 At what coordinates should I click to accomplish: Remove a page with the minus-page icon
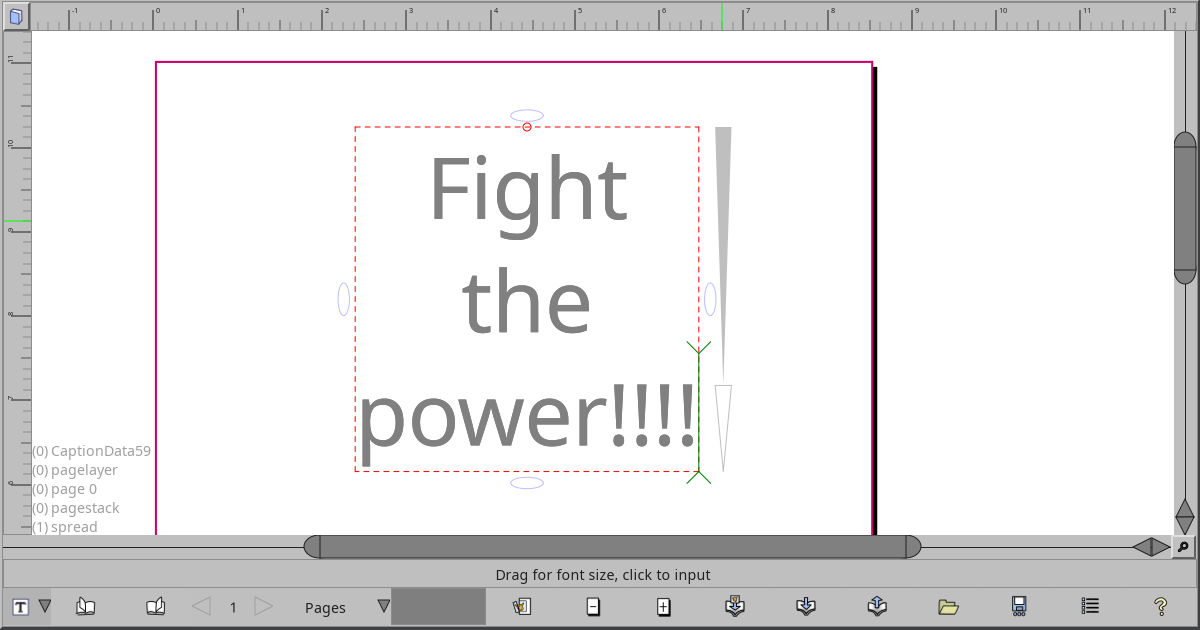593,606
